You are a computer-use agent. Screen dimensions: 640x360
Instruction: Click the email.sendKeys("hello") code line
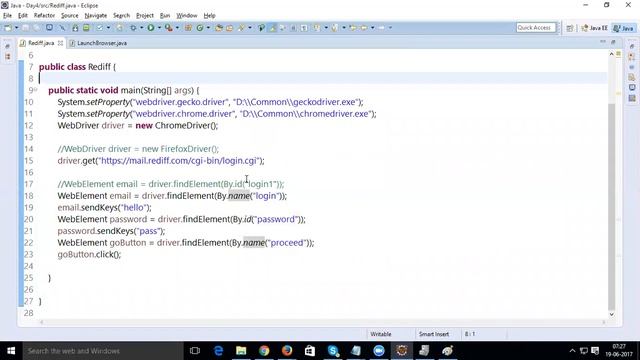(104, 207)
